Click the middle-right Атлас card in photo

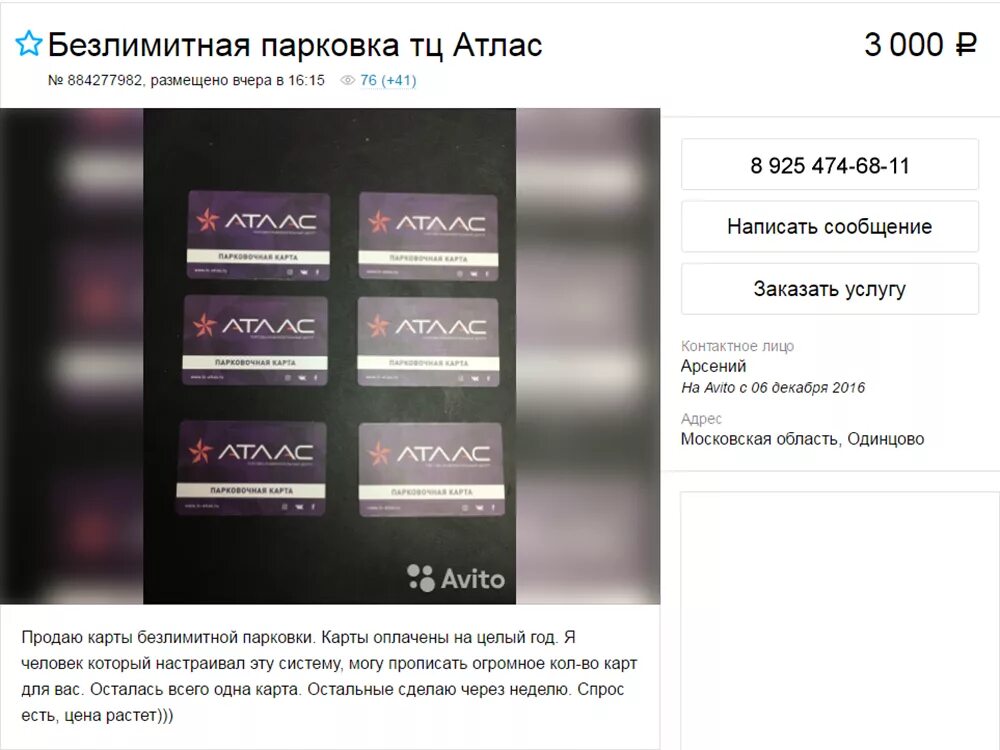[x=428, y=342]
